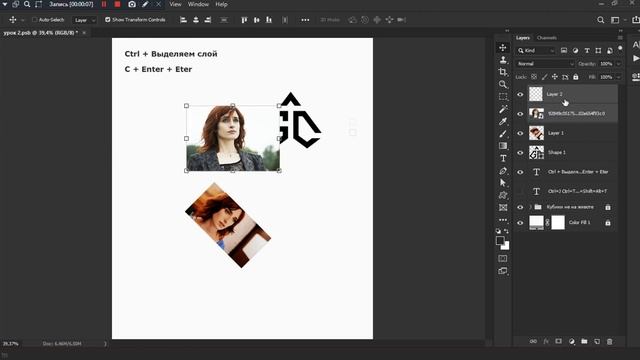Open the Fill slider dropdown arrow
This screenshot has width=640, height=360.
[x=619, y=77]
